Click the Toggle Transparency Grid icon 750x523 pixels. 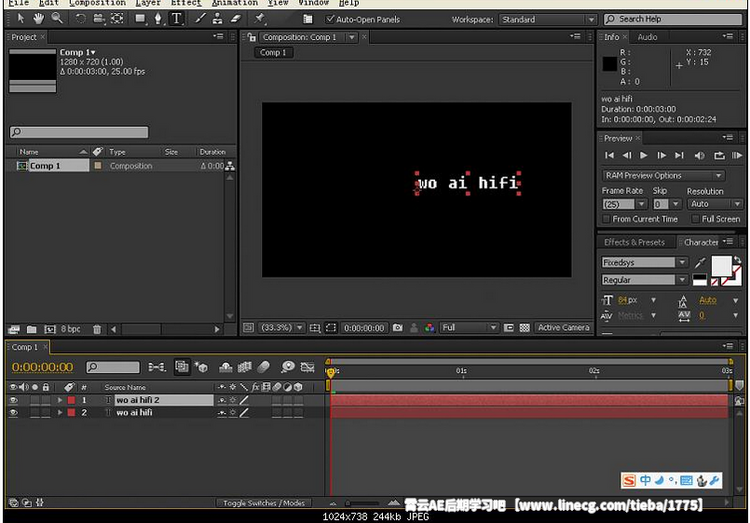[525, 328]
